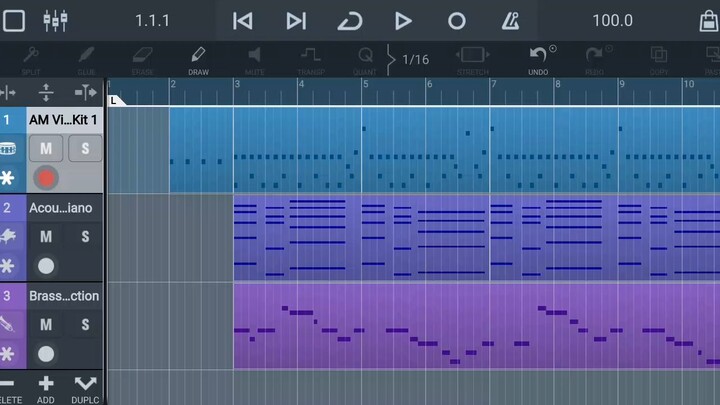Viewport: 720px width, 405px height.
Task: Select the Draw pencil tool
Action: [198, 58]
